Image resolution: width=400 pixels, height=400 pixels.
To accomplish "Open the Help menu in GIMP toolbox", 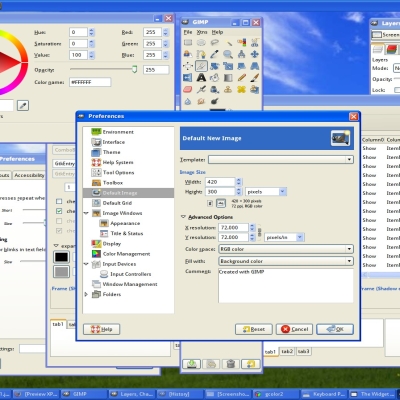I will 217,32.
